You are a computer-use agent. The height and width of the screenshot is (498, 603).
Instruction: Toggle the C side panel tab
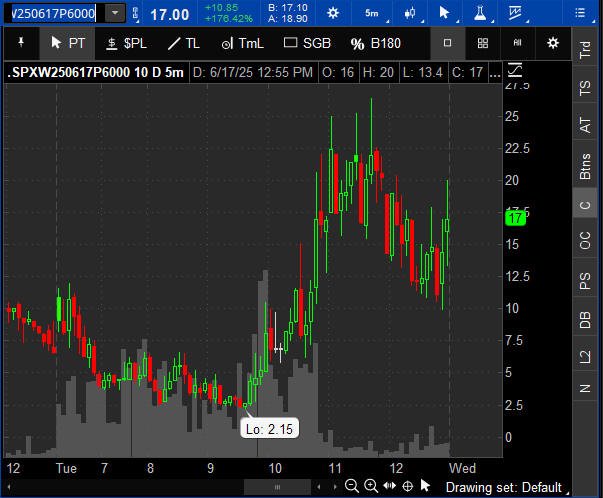coord(585,205)
